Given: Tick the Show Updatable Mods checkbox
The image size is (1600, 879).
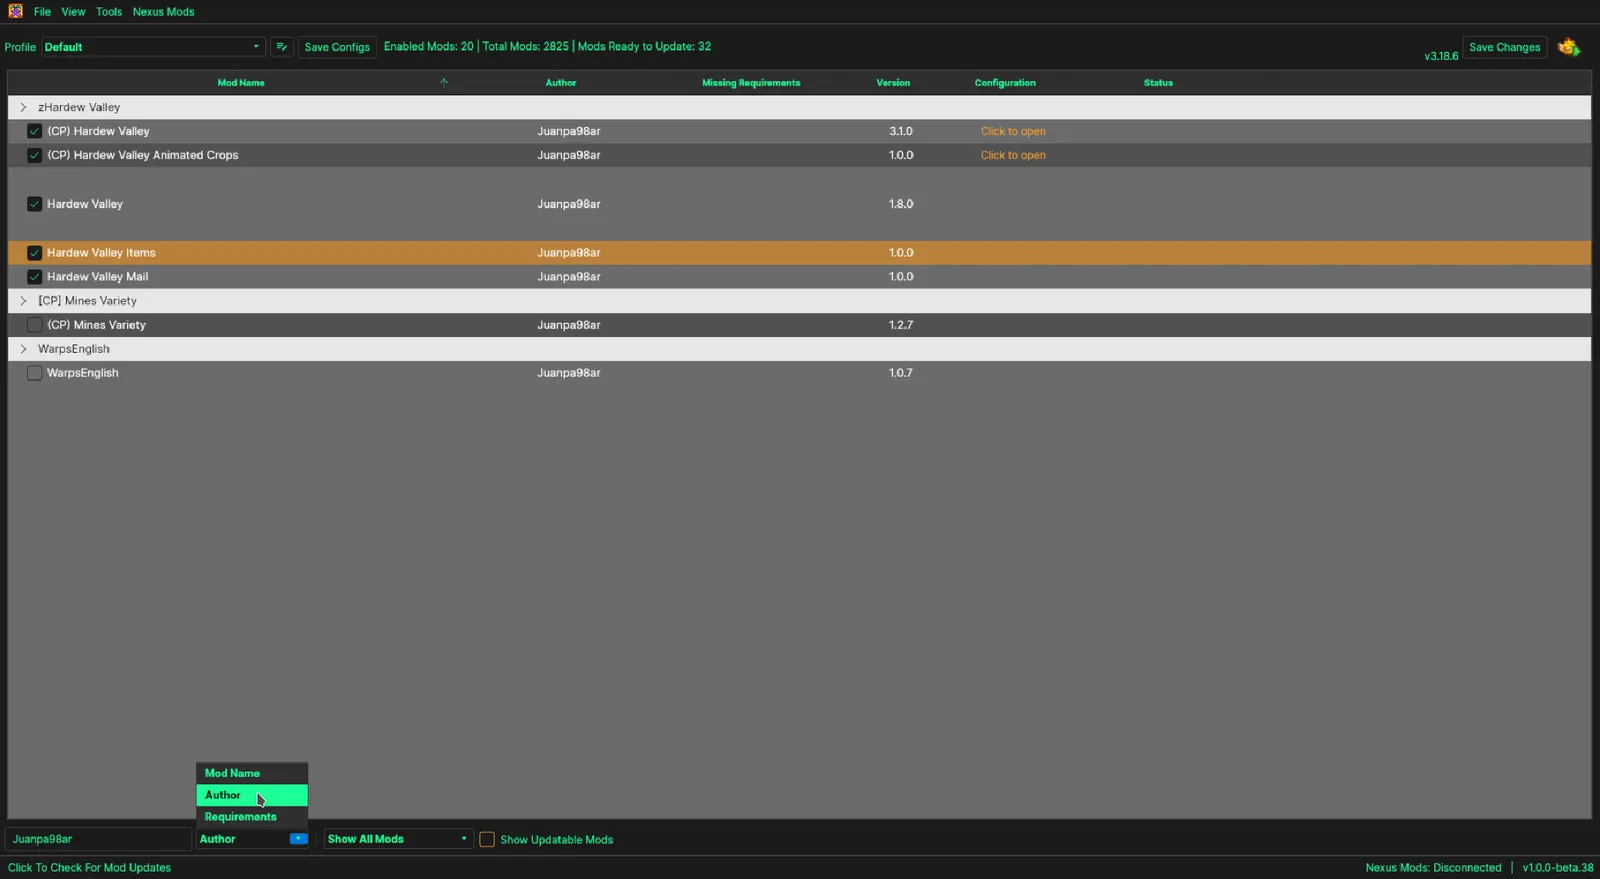Looking at the screenshot, I should pos(487,840).
